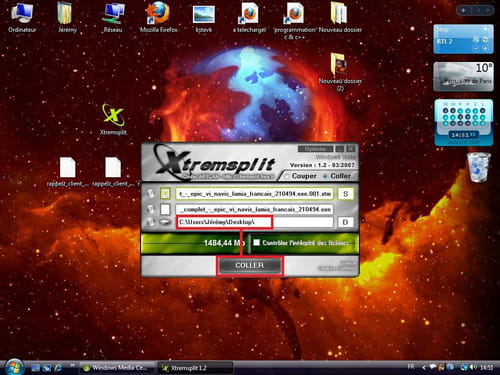Click the destination folder path field
The image size is (500, 375).
tap(254, 222)
